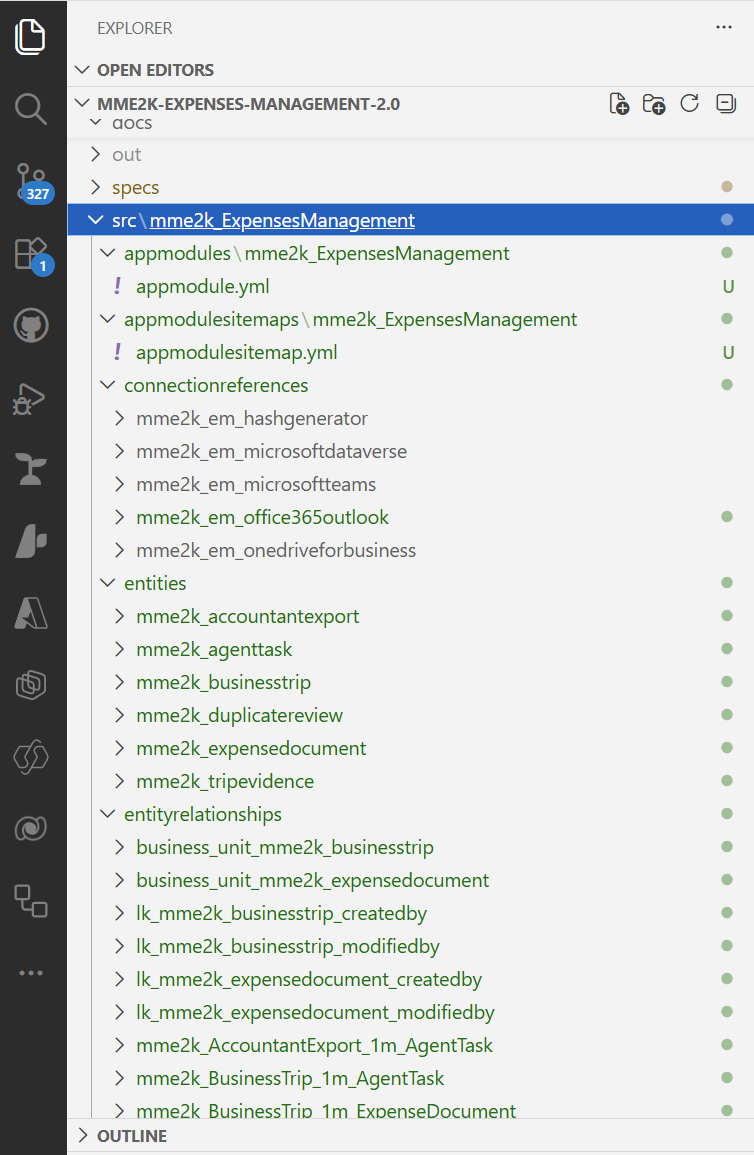Image resolution: width=754 pixels, height=1155 pixels.
Task: Expand mme2k_em_hashgenerator folder
Action: pyautogui.click(x=410, y=418)
